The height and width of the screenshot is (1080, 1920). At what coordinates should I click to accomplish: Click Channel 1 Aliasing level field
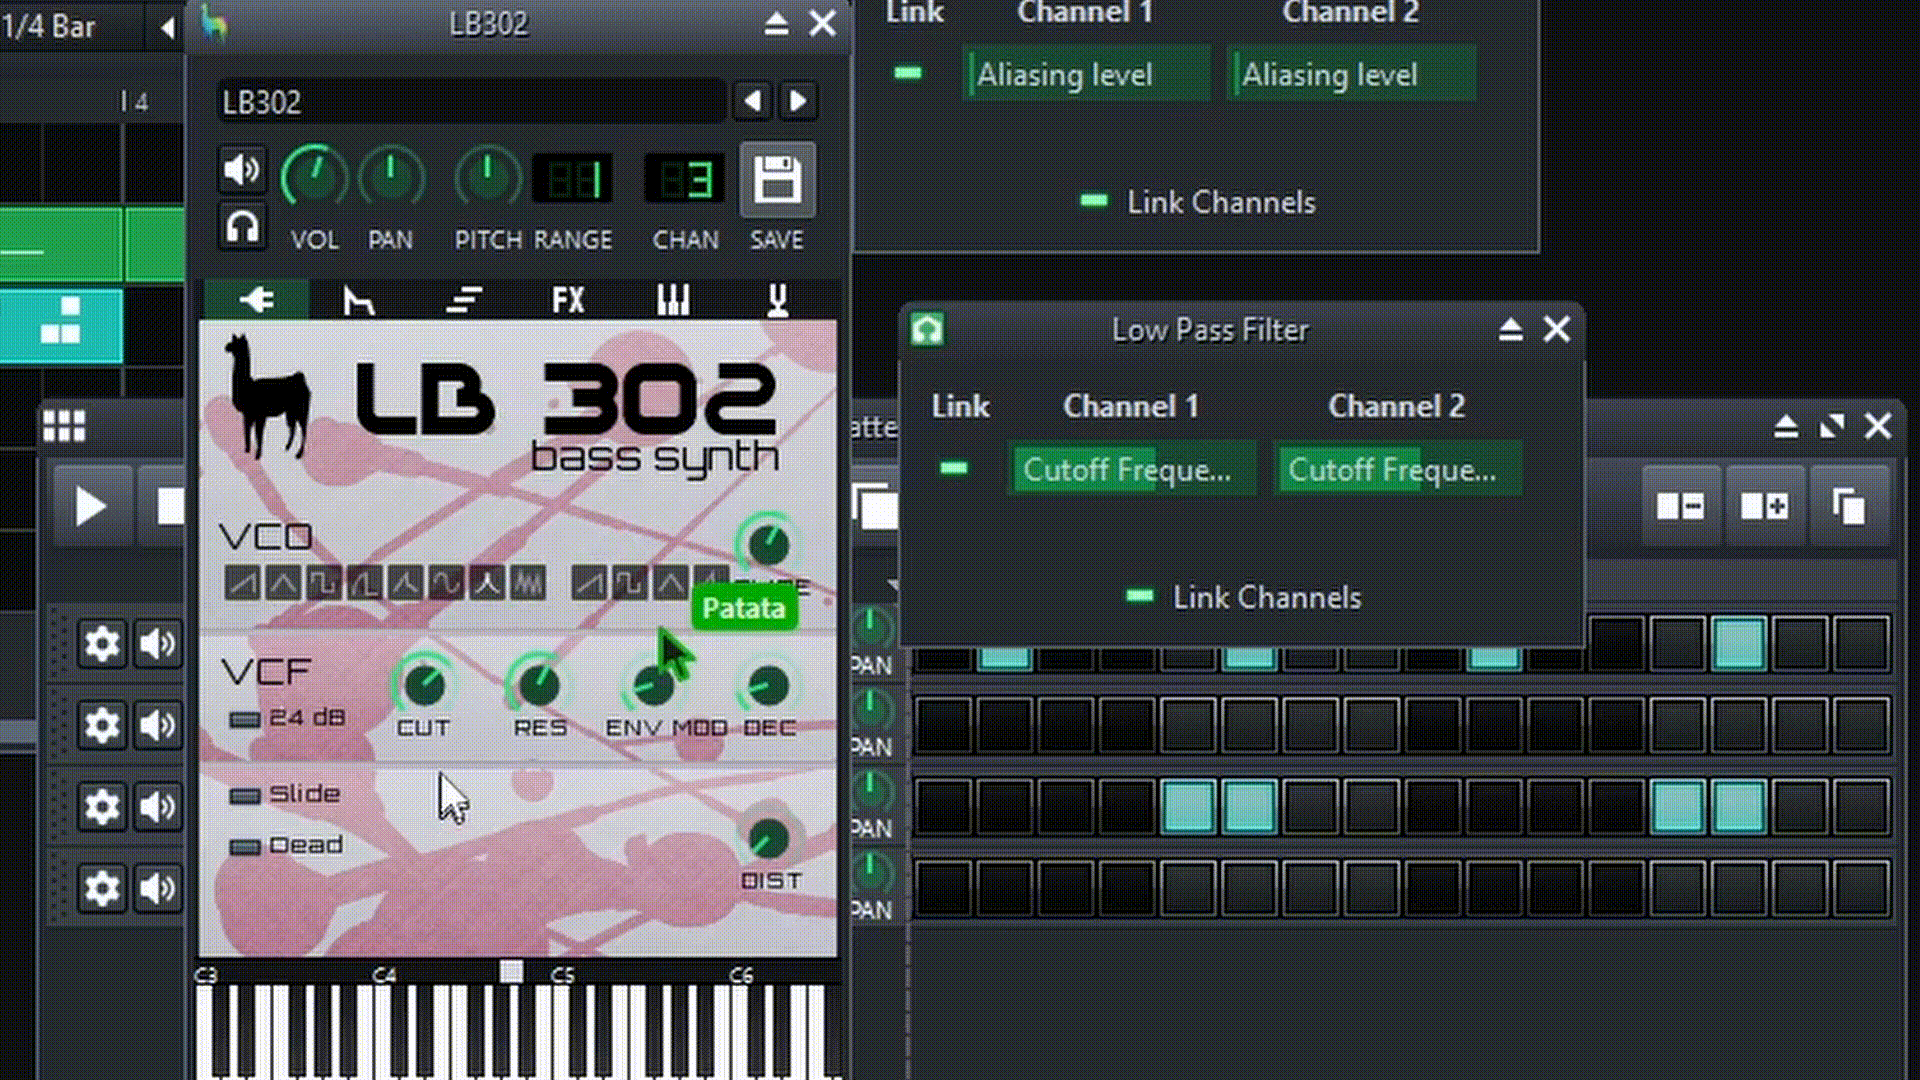pos(1086,74)
